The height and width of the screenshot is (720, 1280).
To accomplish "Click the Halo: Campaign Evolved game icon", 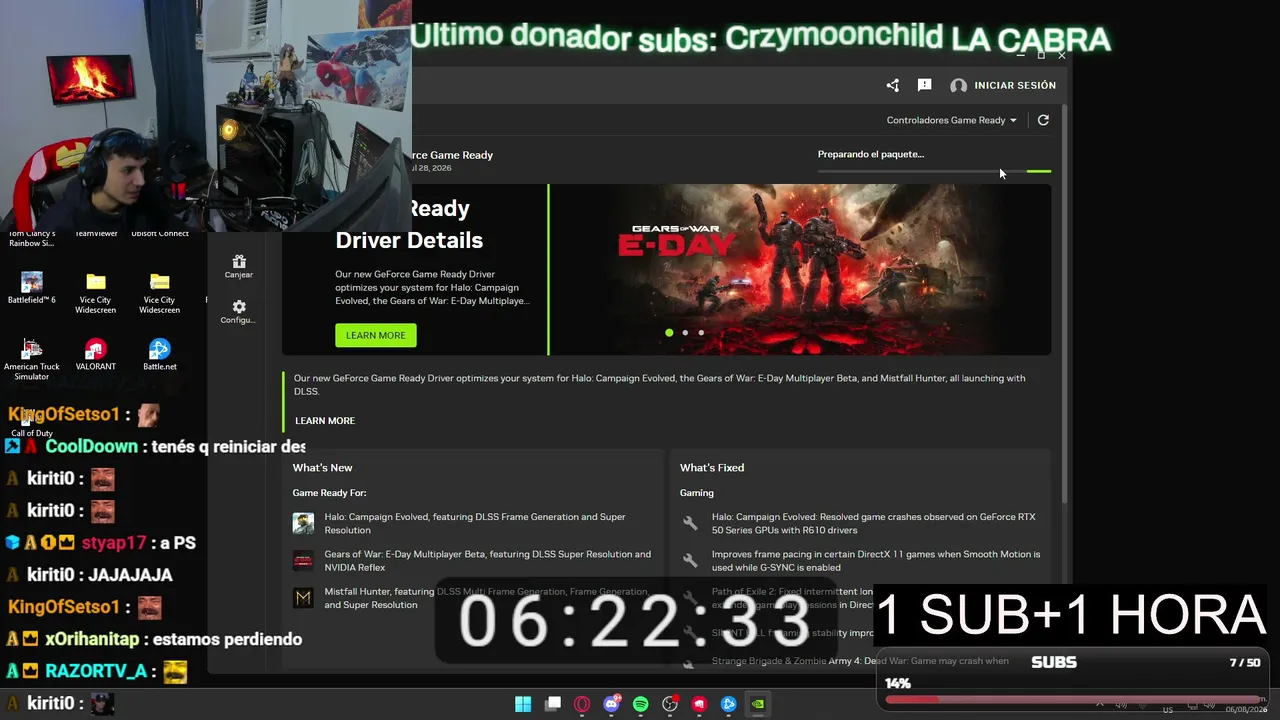I will tap(303, 523).
